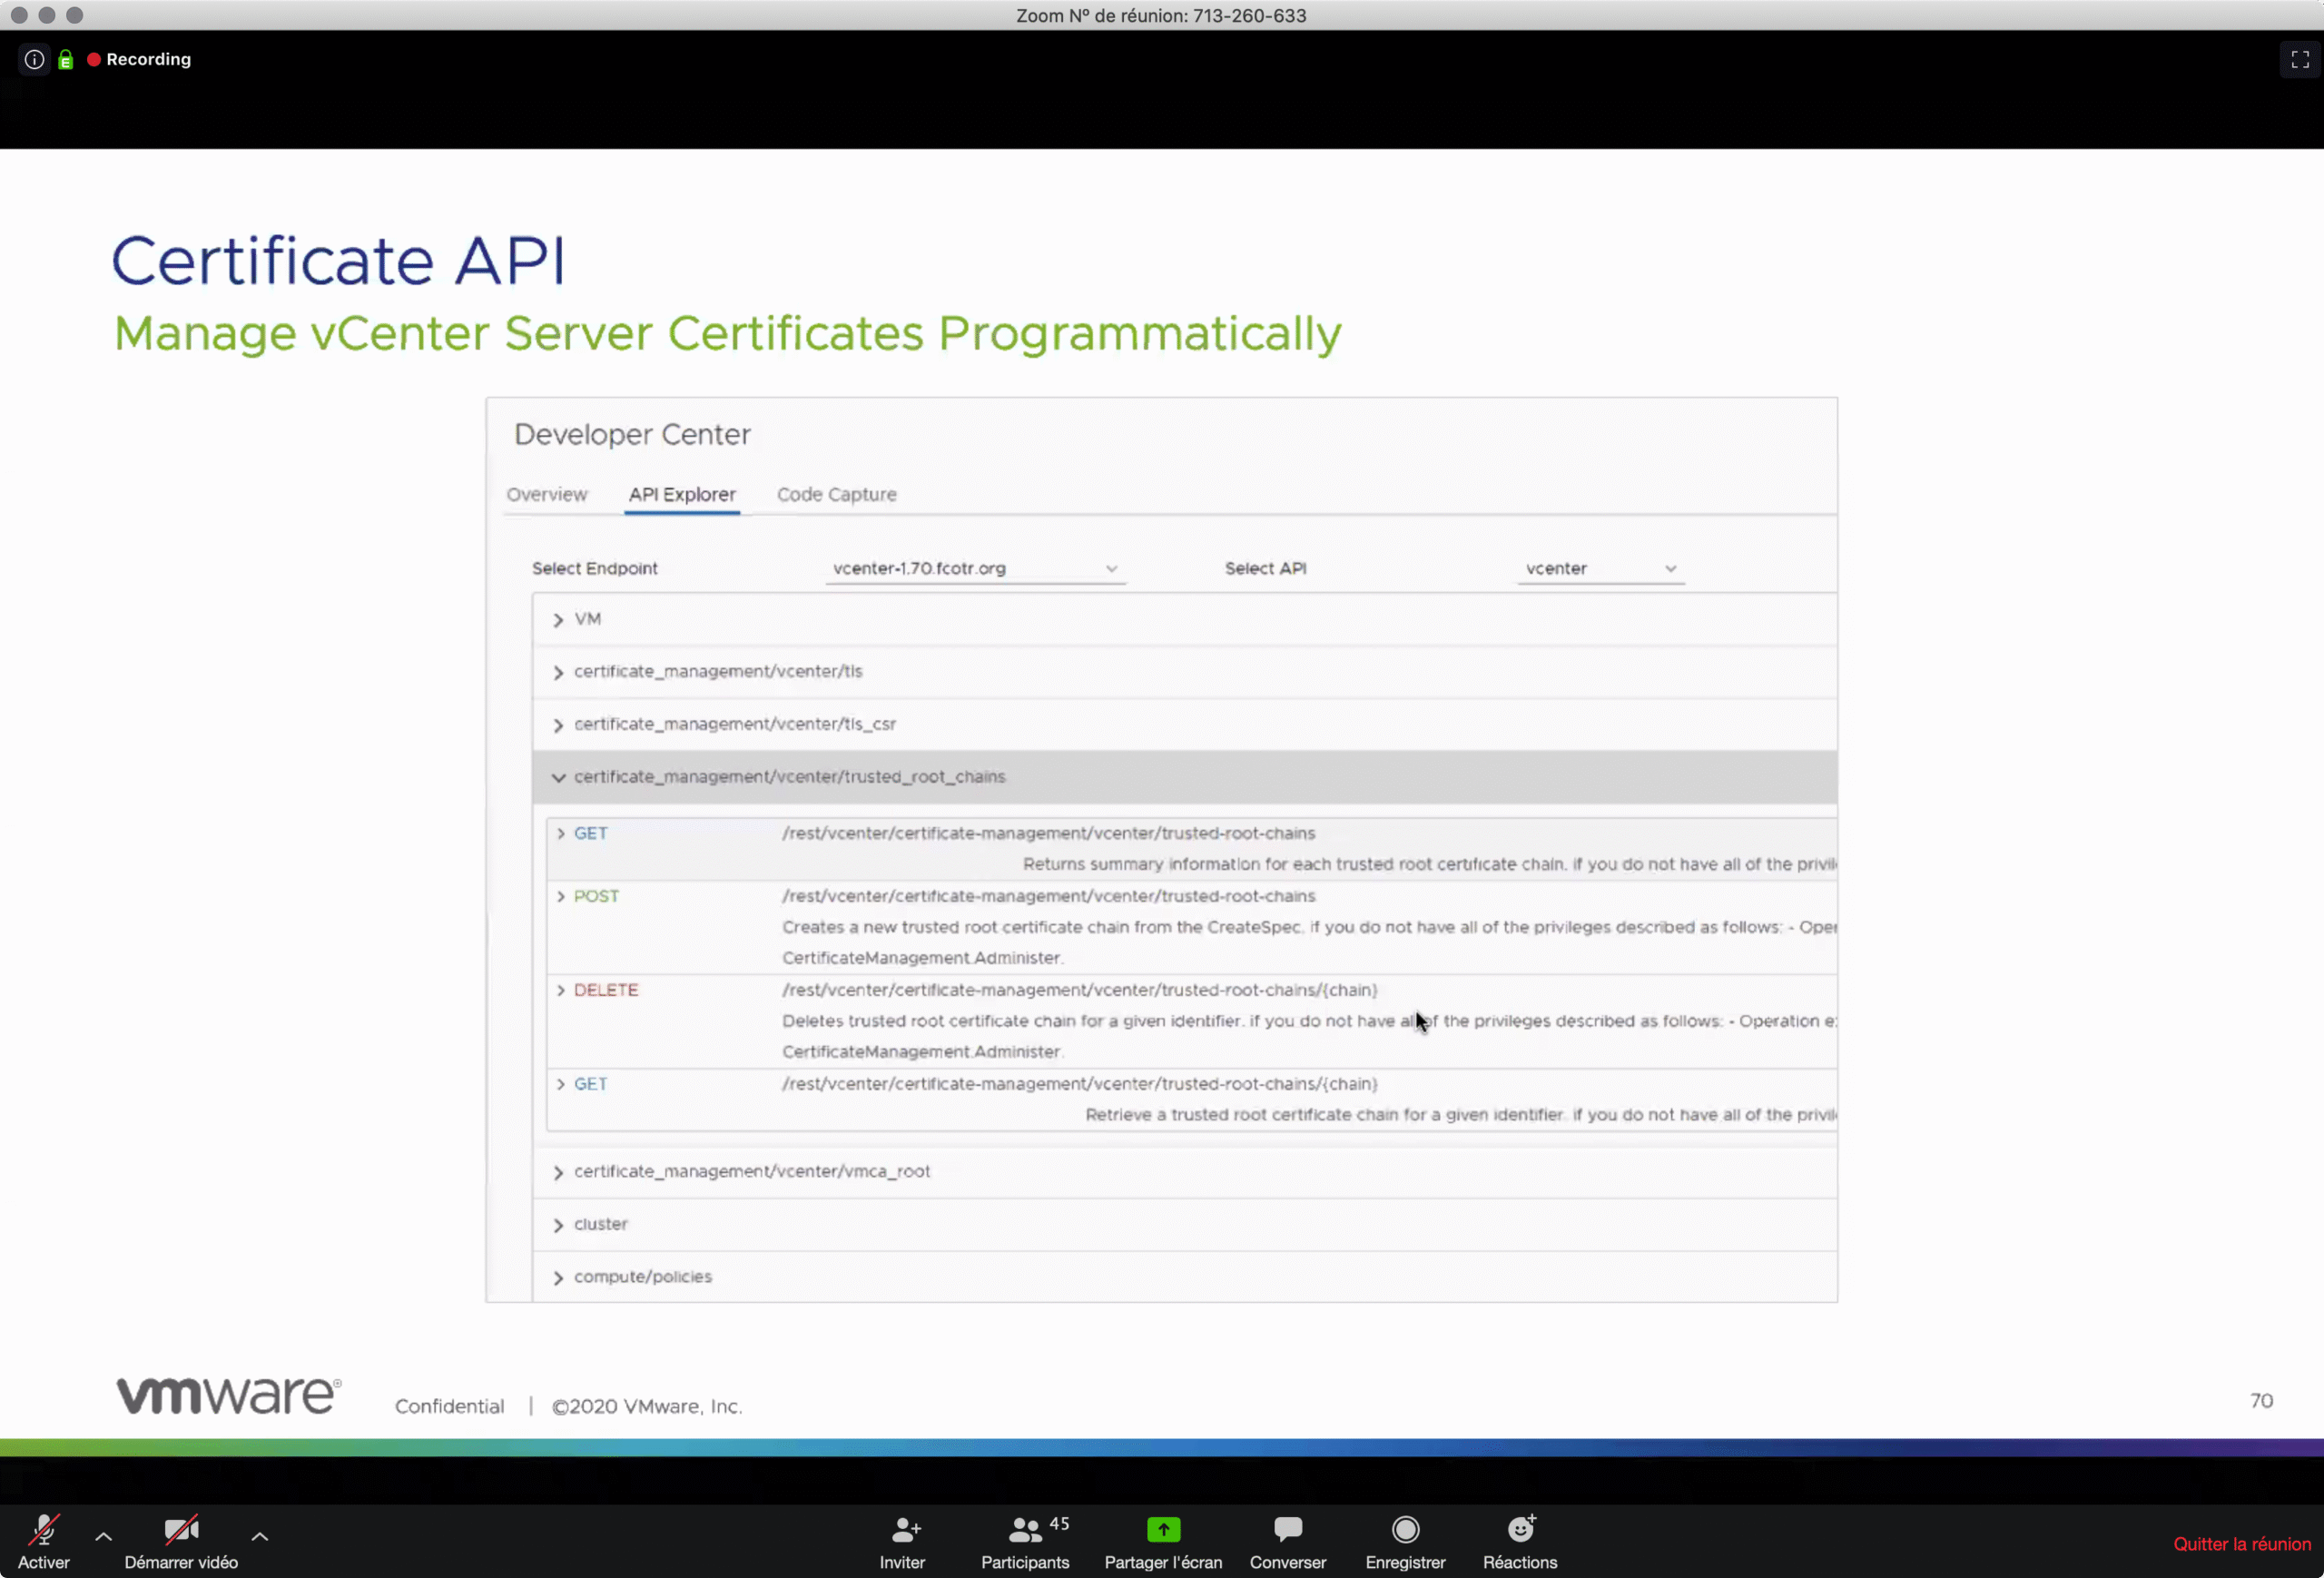Expand DELETE trusted-root-chains/{chain} chevron
The image size is (2324, 1578).
[560, 990]
